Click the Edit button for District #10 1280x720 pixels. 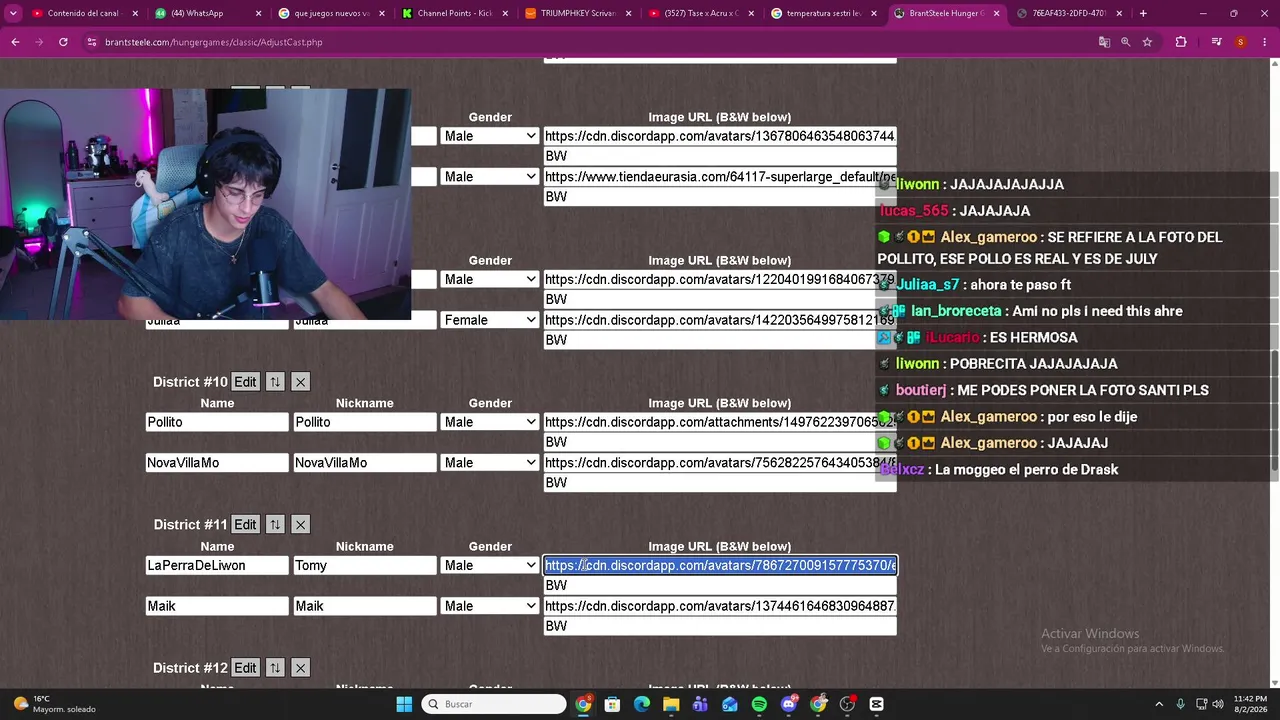[x=245, y=382]
